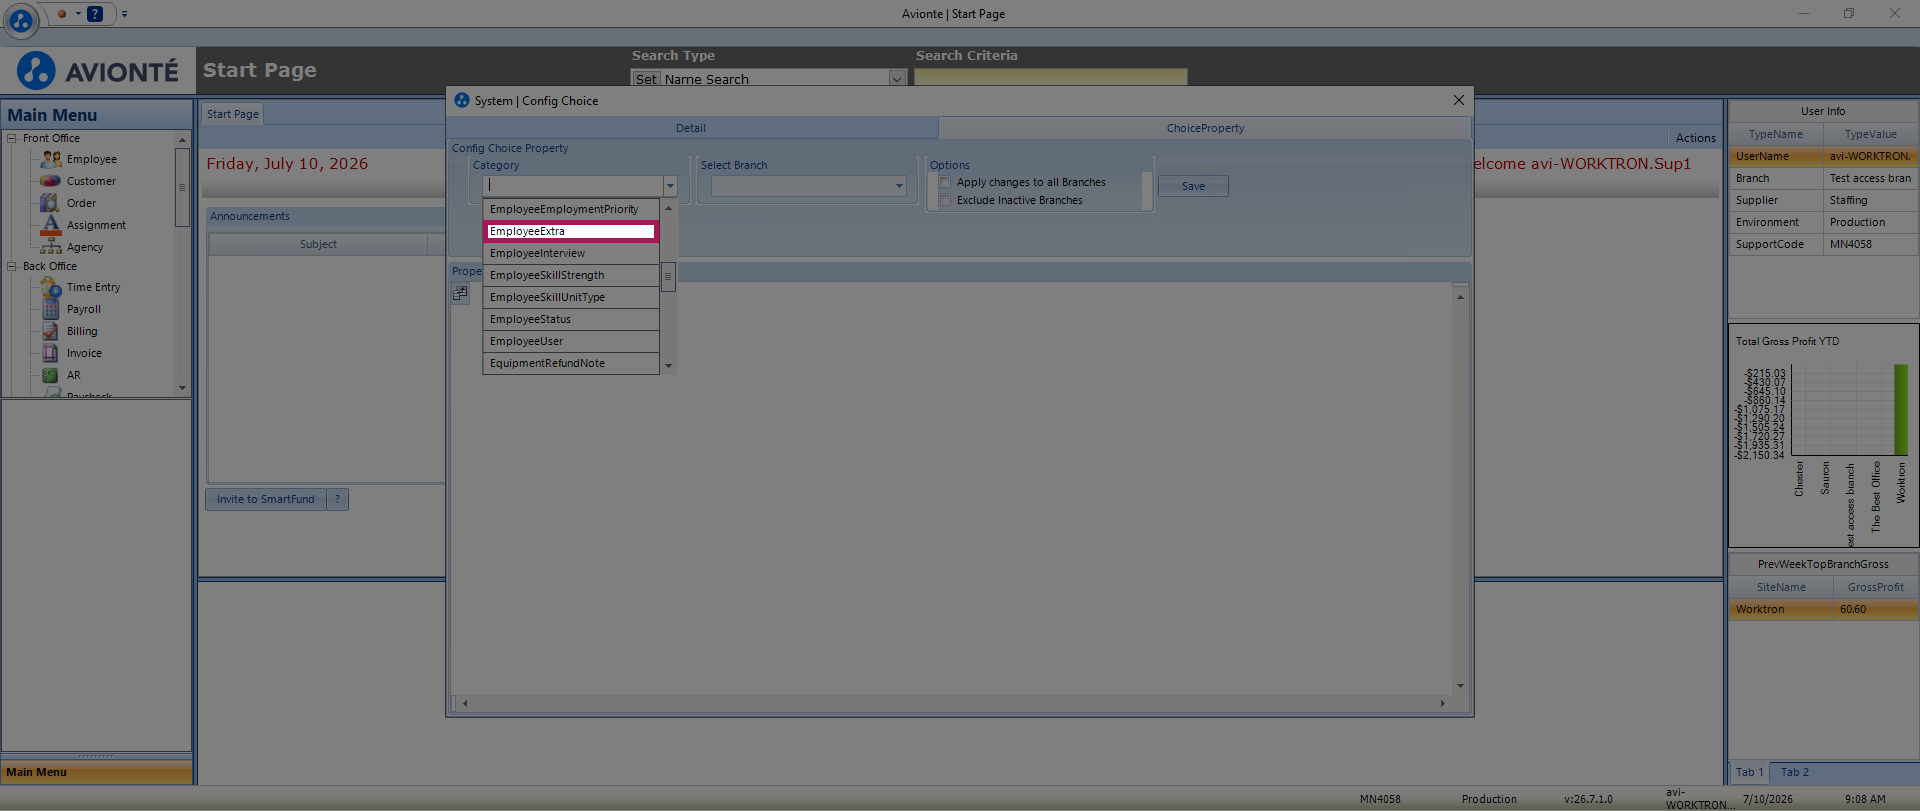Select EmployeeStatus from the category list
The image size is (1920, 811).
point(571,319)
